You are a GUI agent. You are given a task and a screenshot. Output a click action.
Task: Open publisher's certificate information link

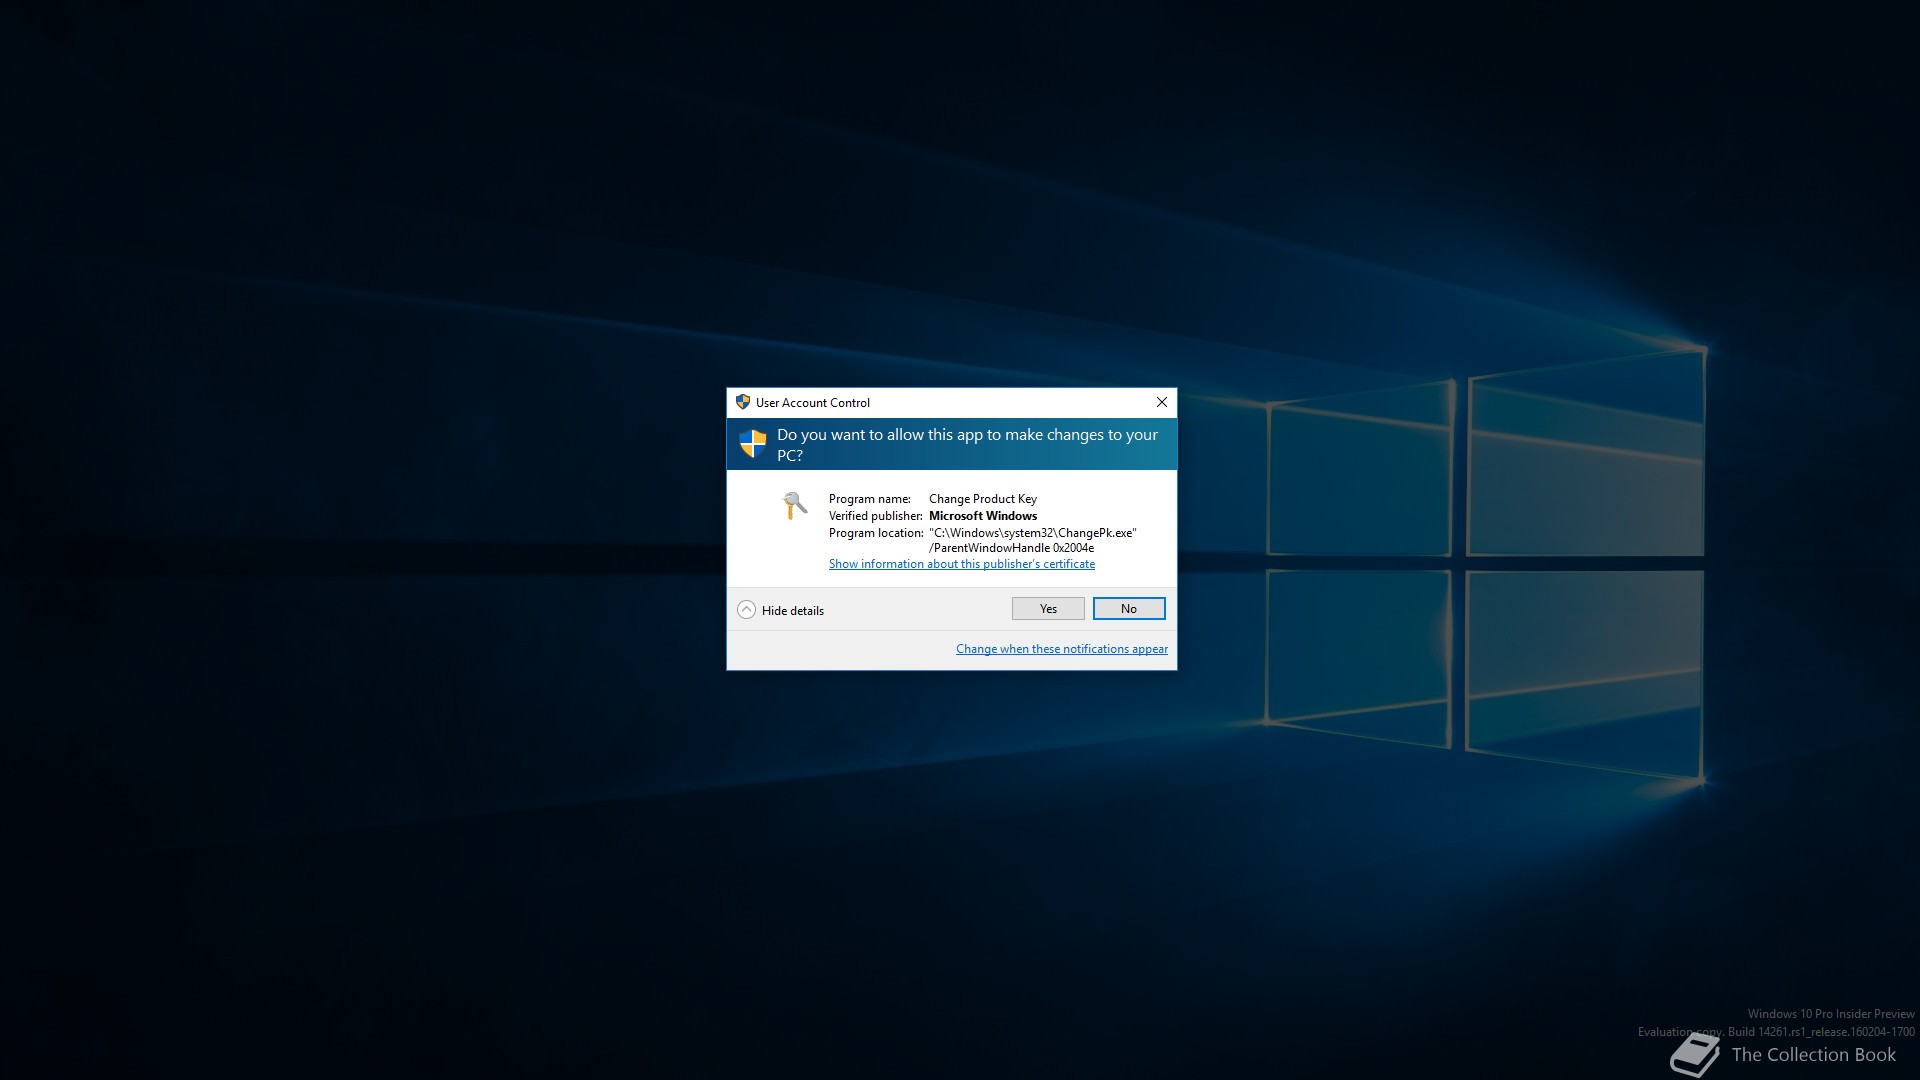tap(961, 564)
